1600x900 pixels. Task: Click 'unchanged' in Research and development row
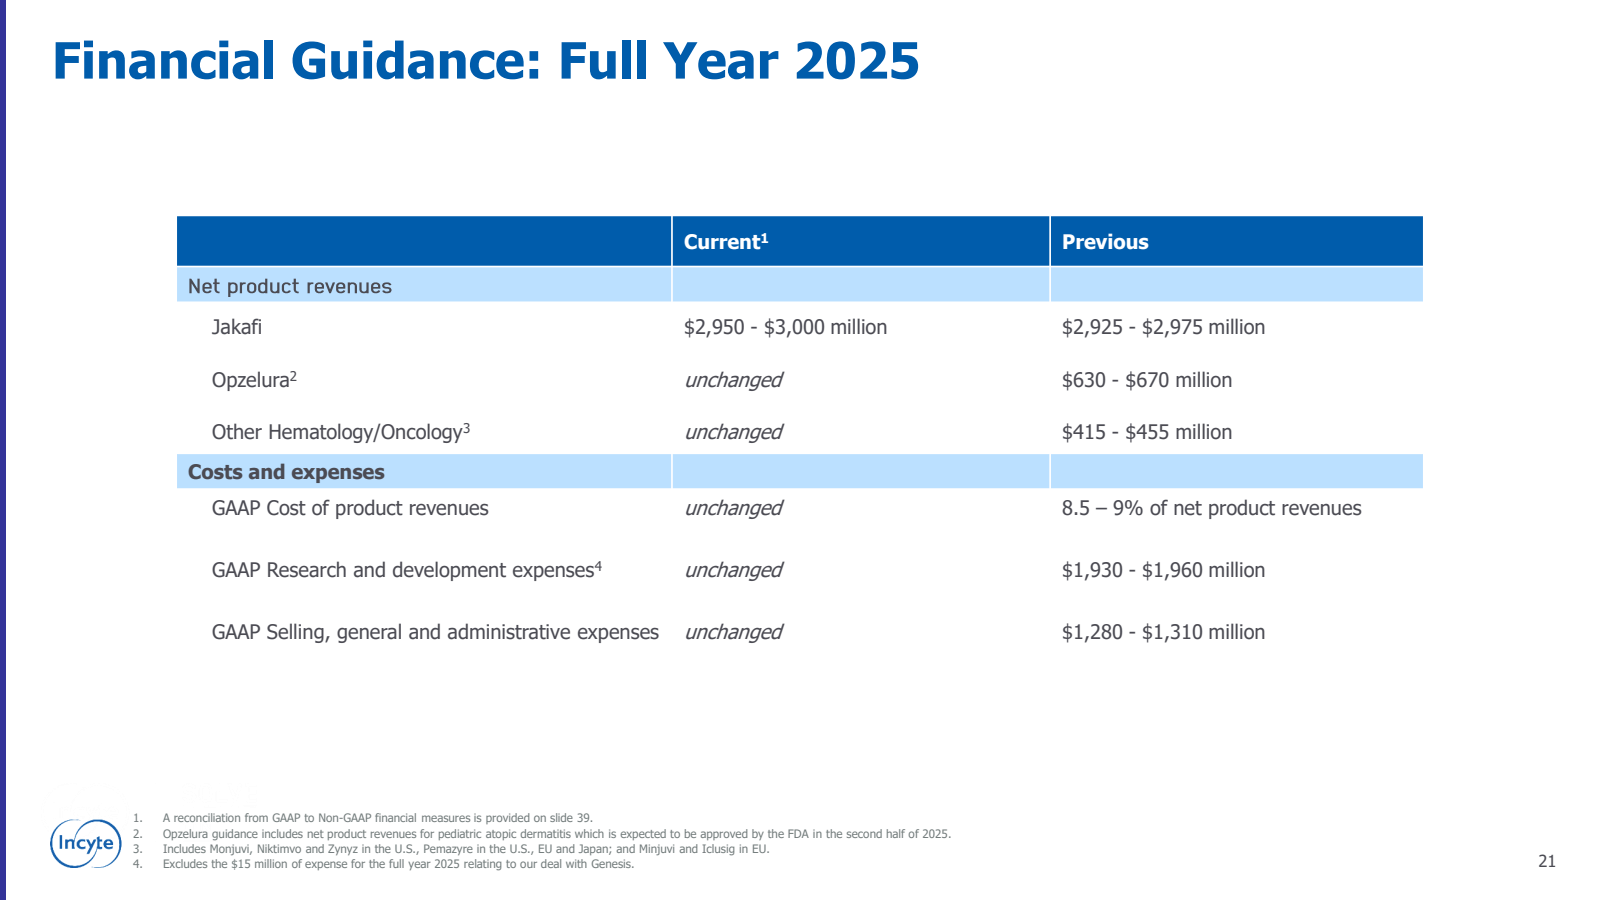[x=733, y=570]
